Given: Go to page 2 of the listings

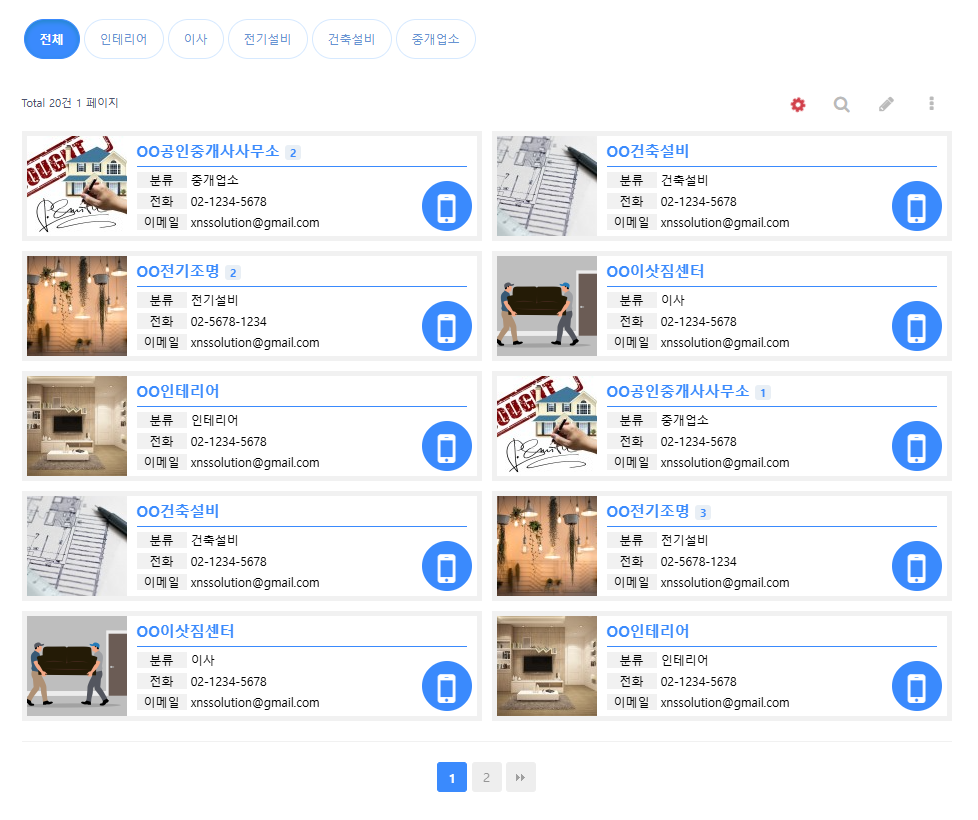Looking at the screenshot, I should [x=486, y=777].
